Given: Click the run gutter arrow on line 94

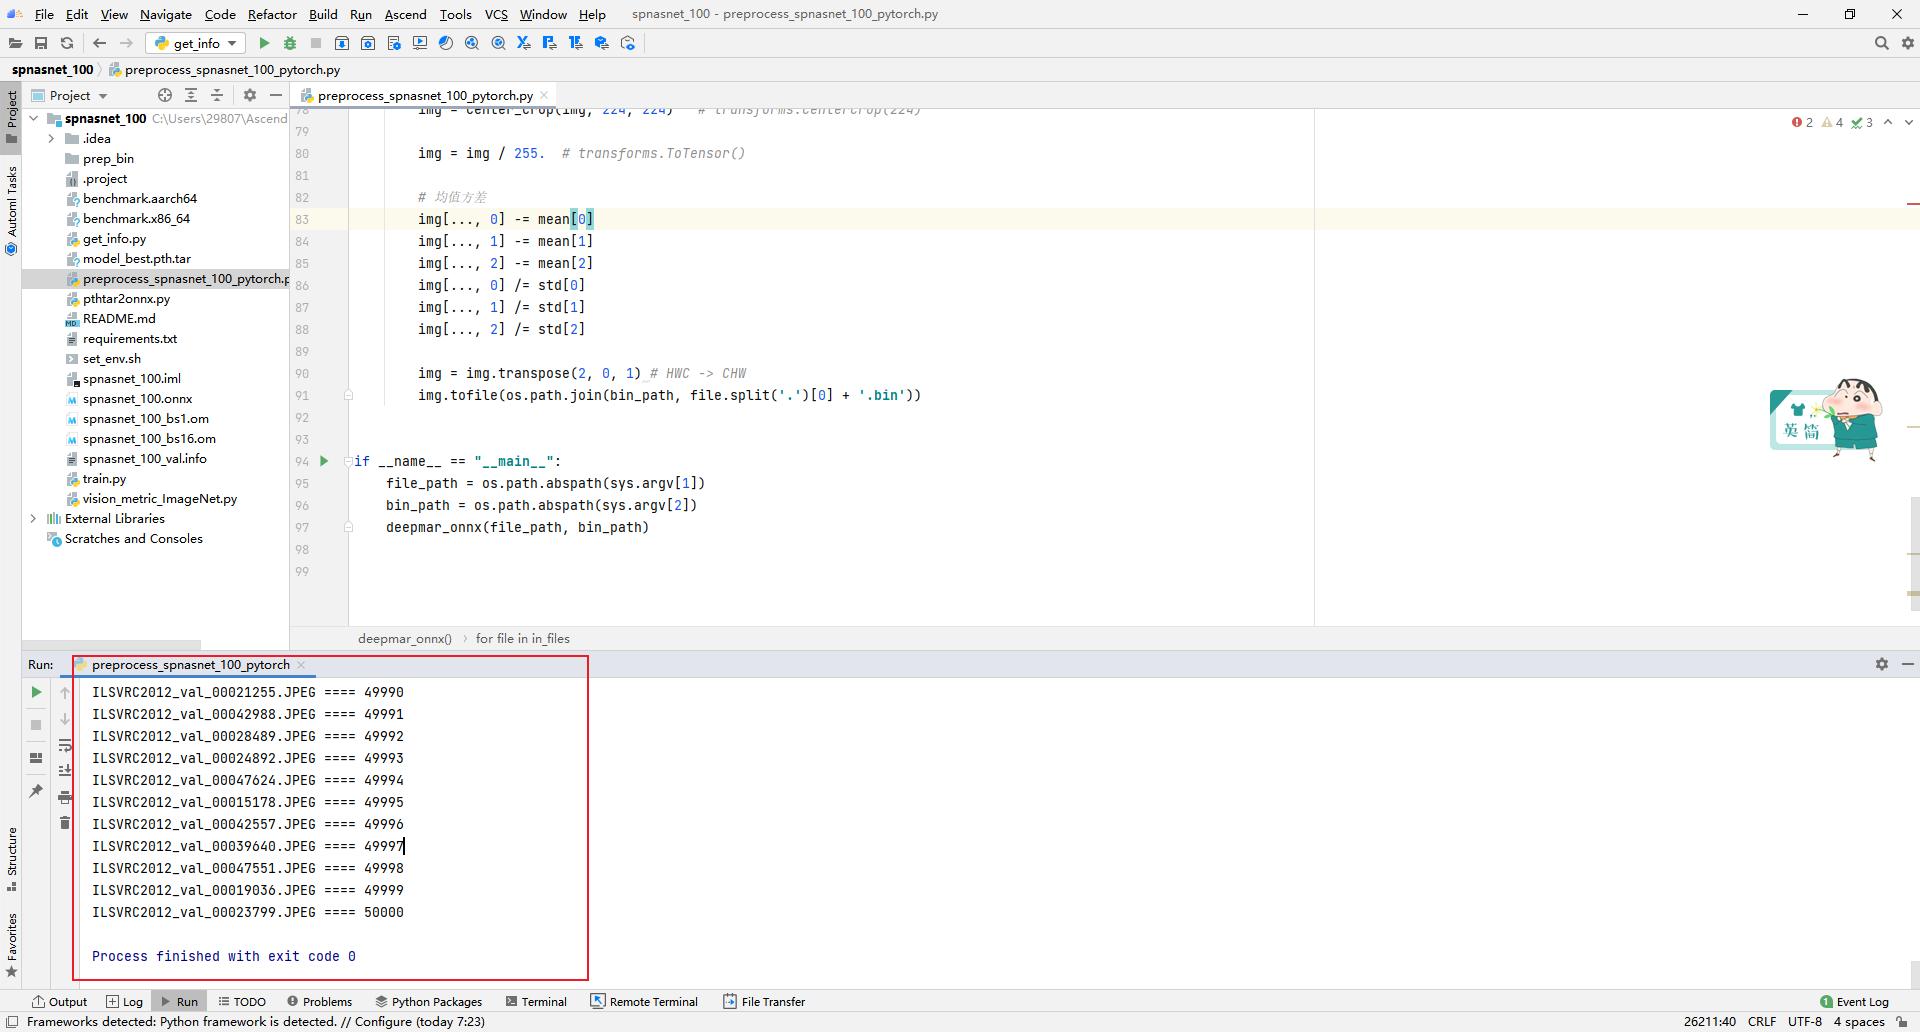Looking at the screenshot, I should click(x=323, y=461).
